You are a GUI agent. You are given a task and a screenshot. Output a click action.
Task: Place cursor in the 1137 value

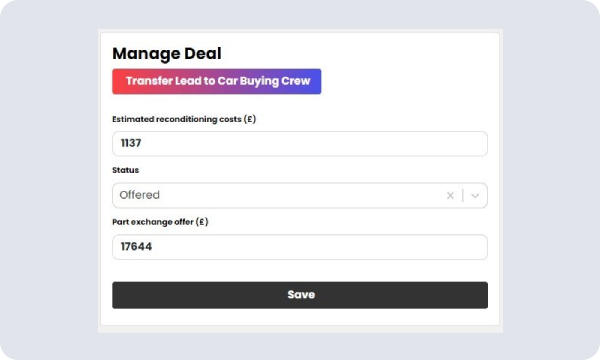coord(131,143)
